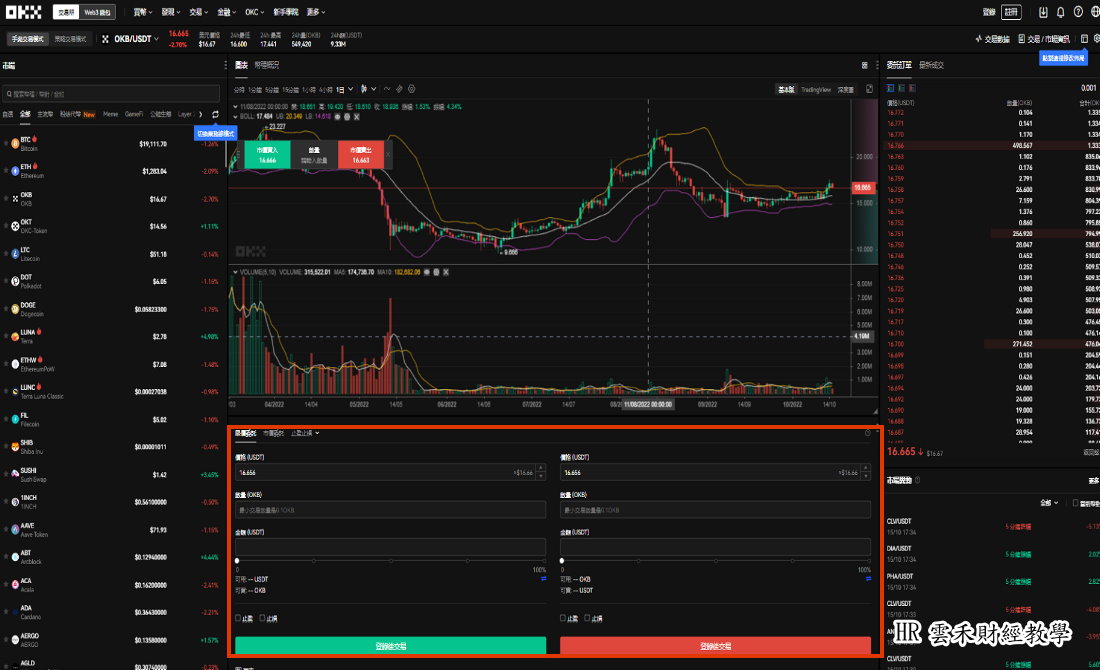
Task: Close the quick trade popup on chart
Action: pos(388,154)
